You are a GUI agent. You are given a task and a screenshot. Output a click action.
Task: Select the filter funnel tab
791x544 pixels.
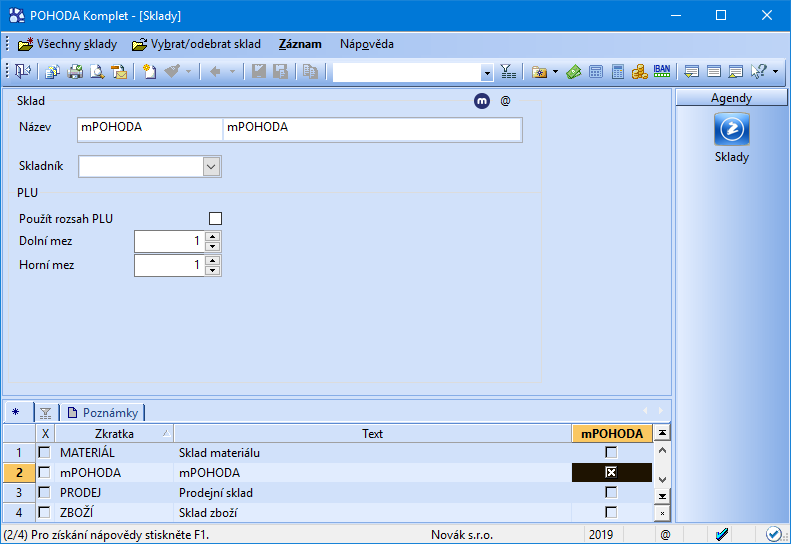click(x=45, y=413)
